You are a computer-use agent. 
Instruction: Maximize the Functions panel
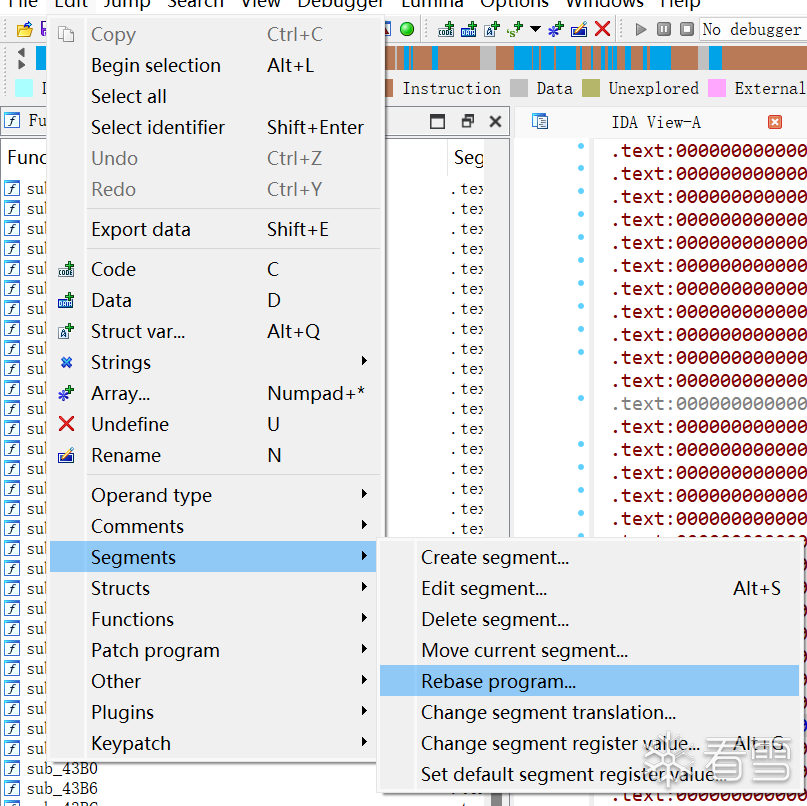(x=437, y=121)
